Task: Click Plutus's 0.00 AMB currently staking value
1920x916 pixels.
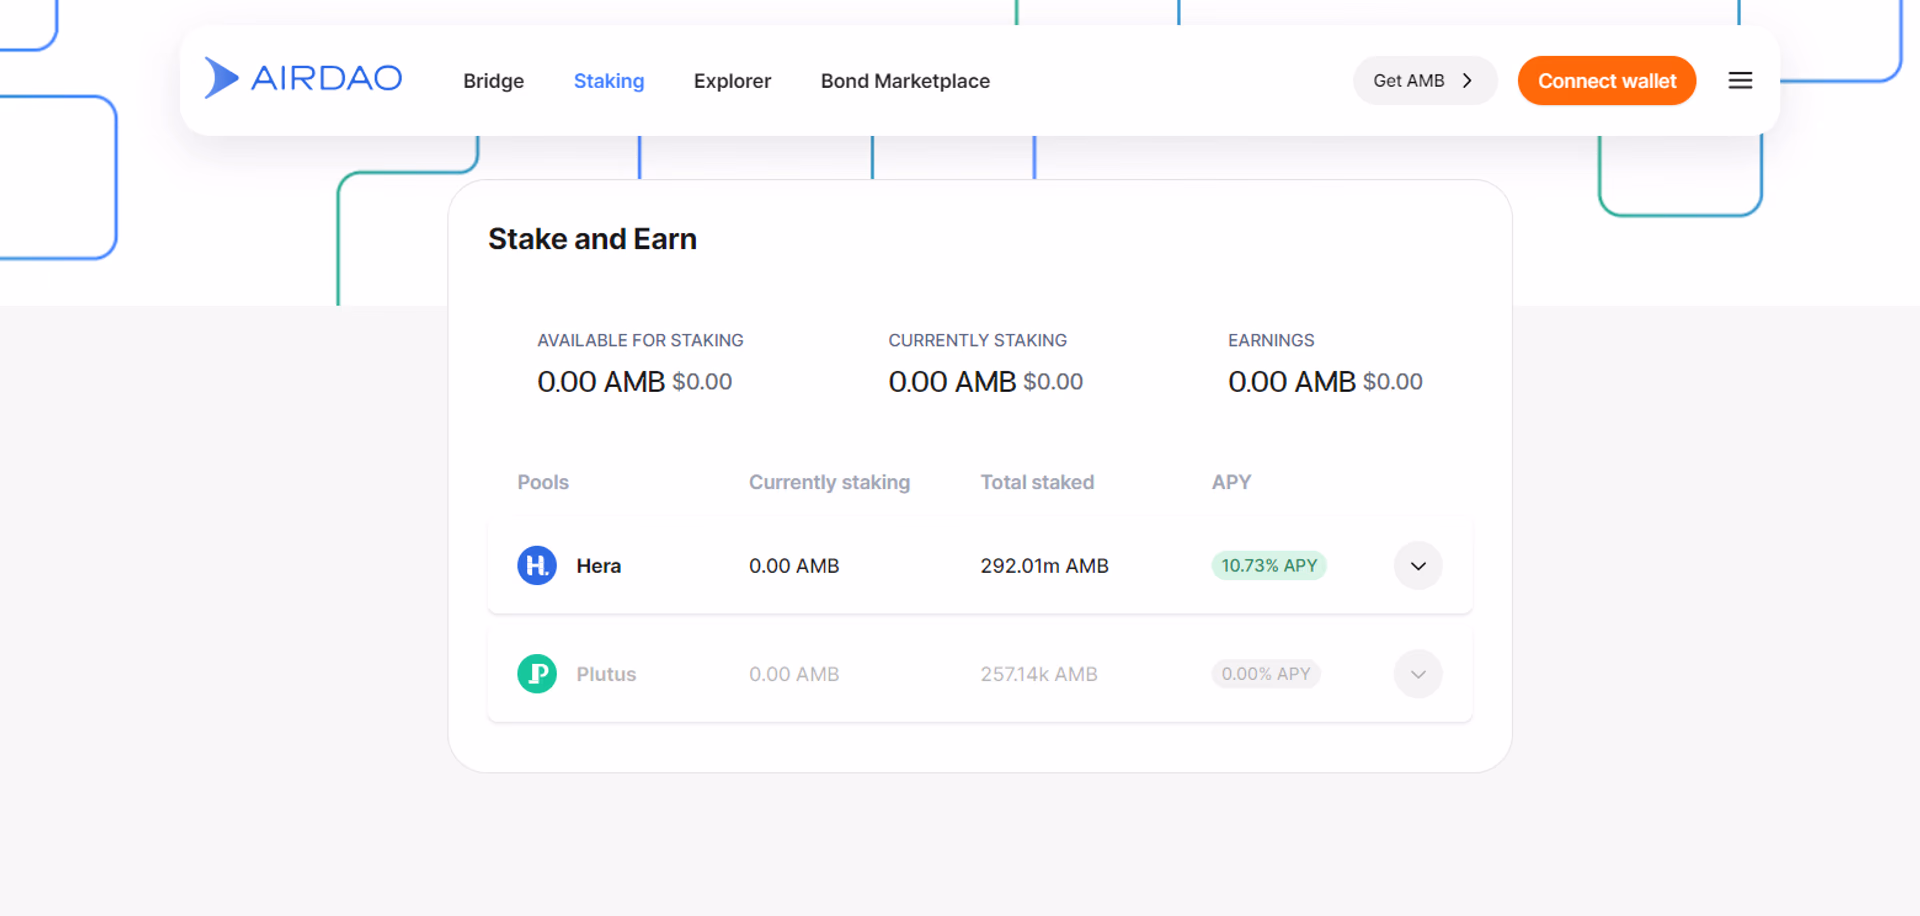Action: tap(794, 674)
